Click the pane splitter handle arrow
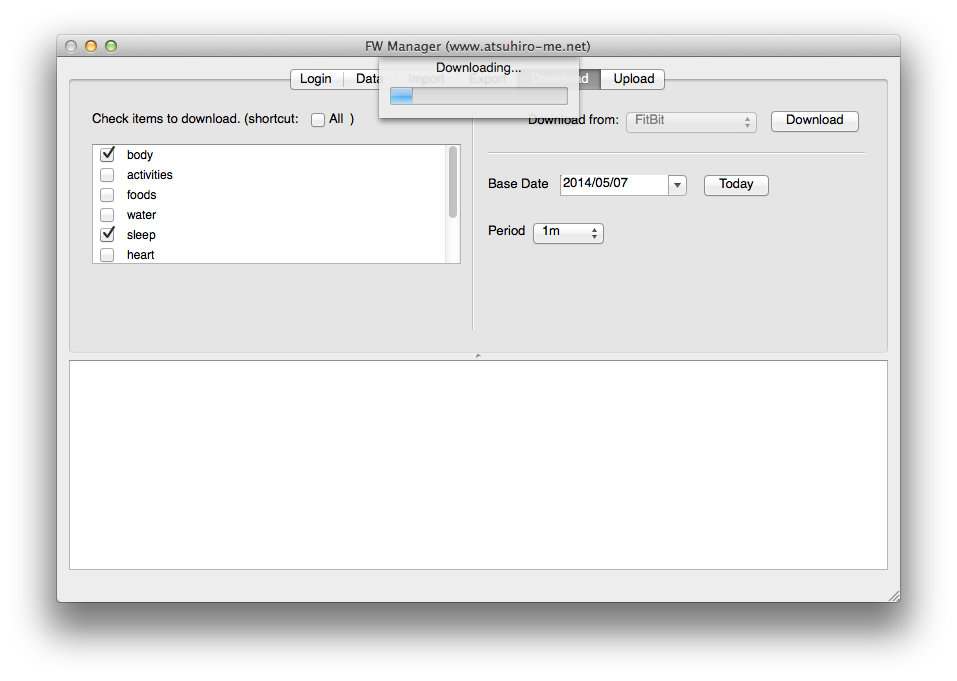 [478, 356]
